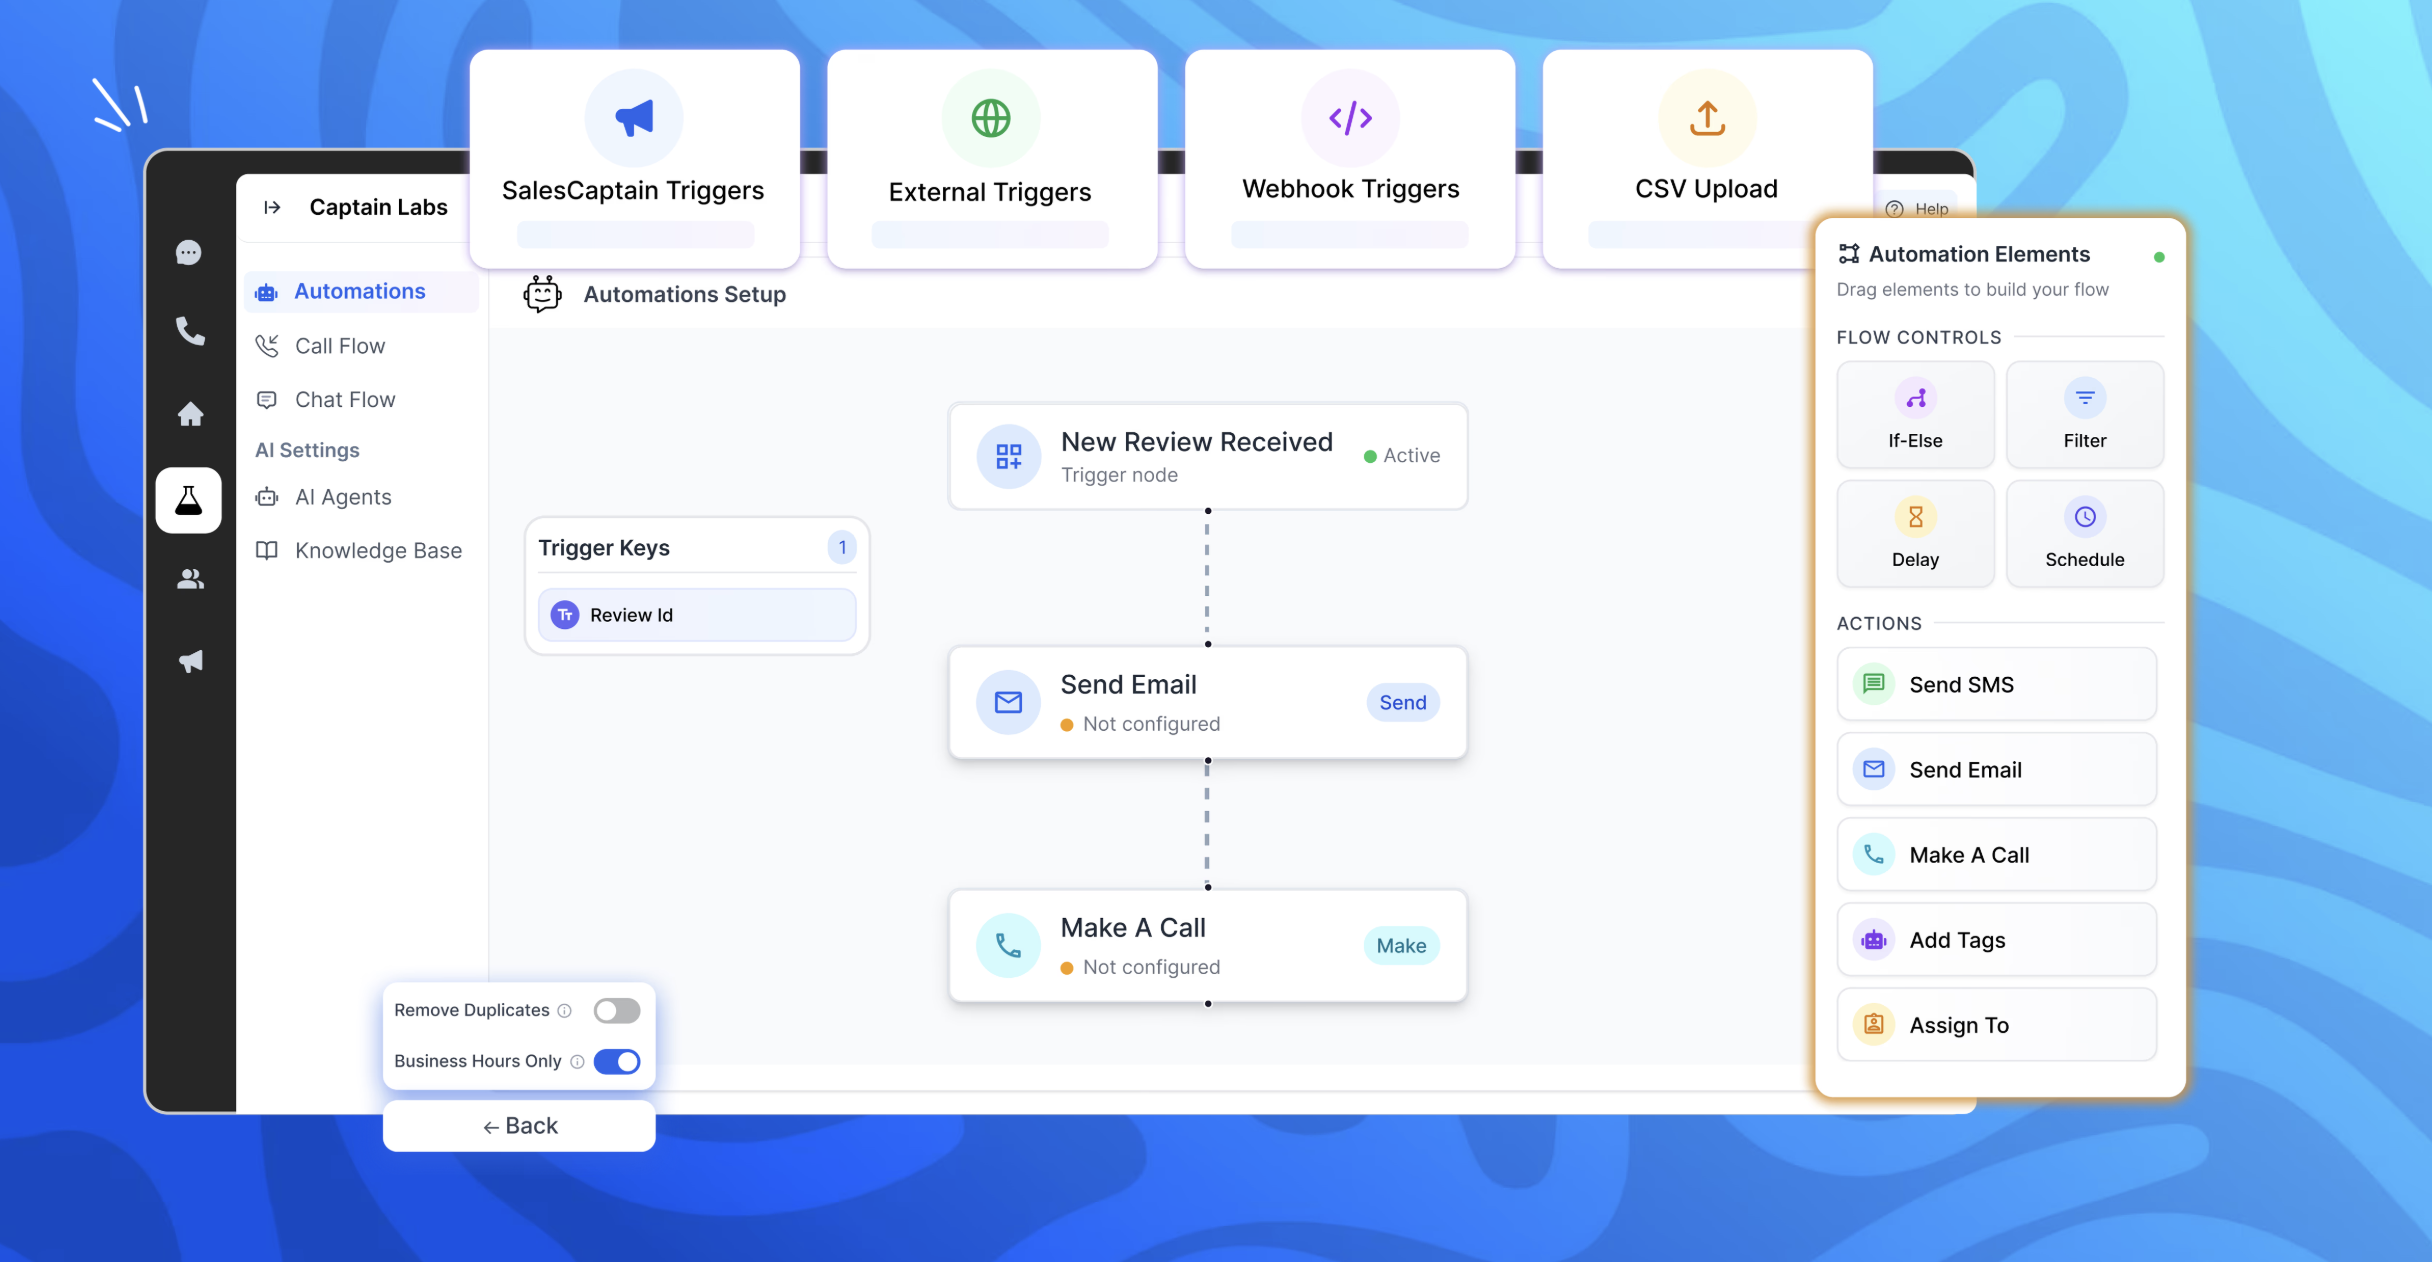2432x1262 pixels.
Task: Open the Knowledge Base menu item
Action: click(x=378, y=551)
